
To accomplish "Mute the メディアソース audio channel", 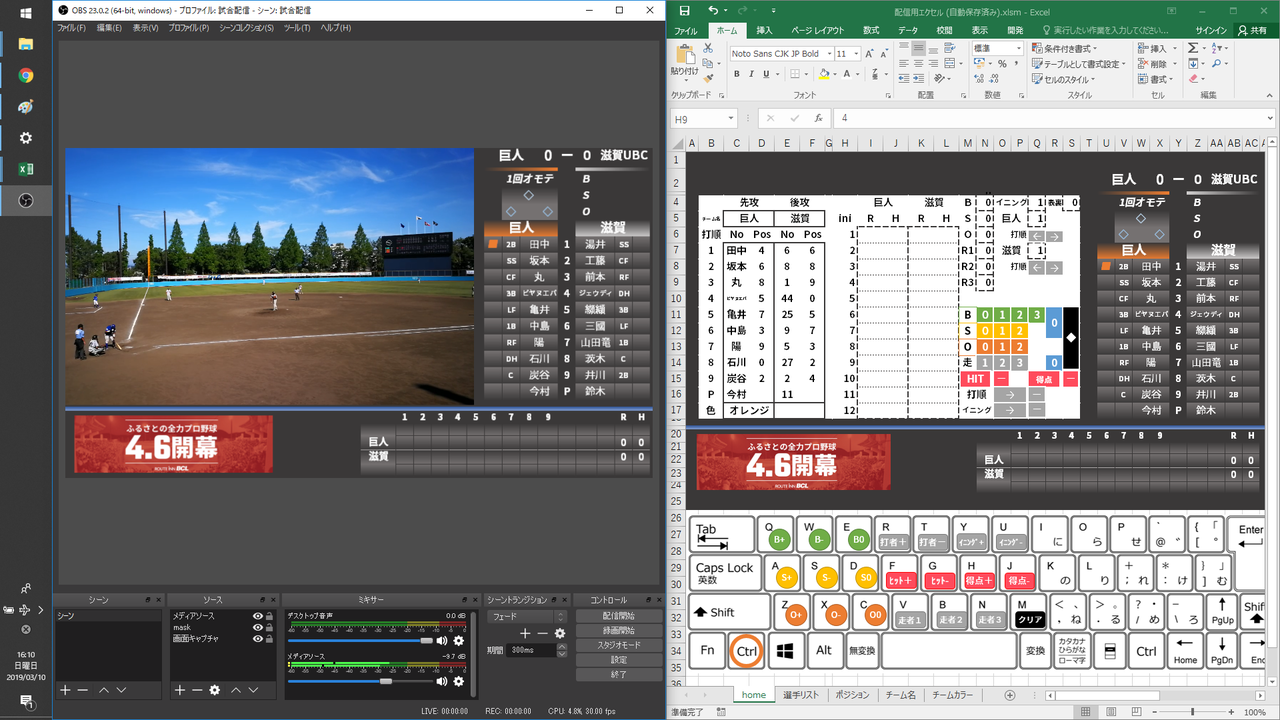I will (442, 680).
